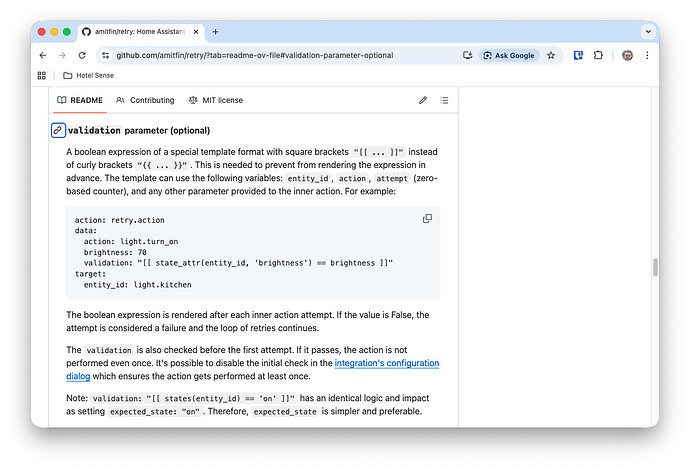Switch to the Contributing tab
Image resolution: width=690 pixels, height=467 pixels.
click(x=145, y=100)
